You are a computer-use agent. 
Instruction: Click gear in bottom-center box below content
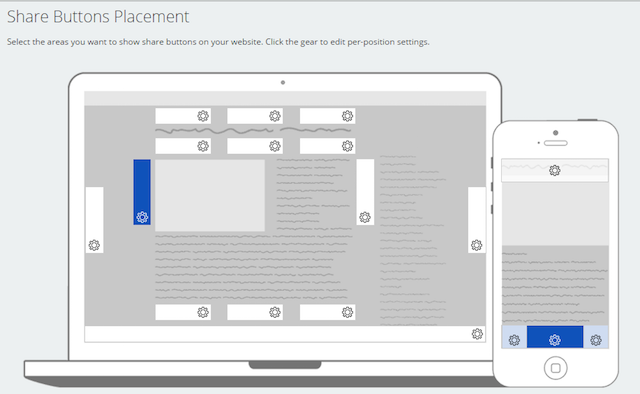click(x=275, y=312)
